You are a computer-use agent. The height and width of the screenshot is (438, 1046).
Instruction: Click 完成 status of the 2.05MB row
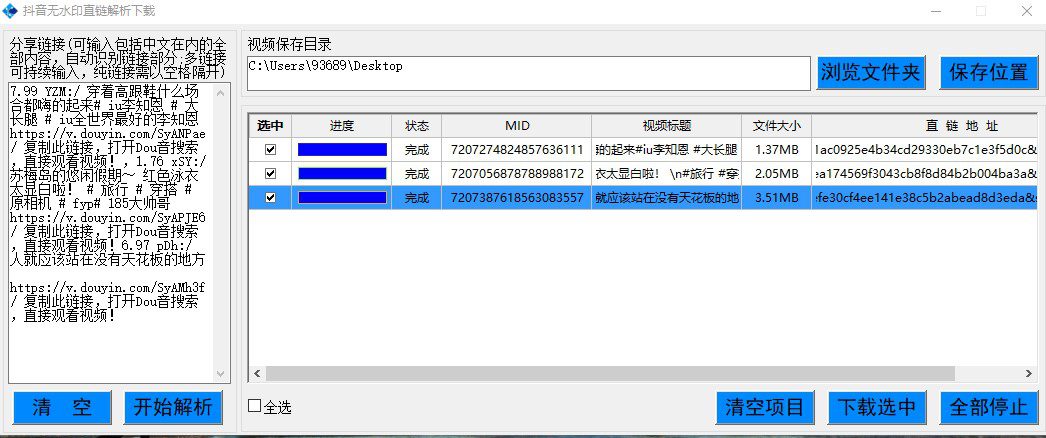pyautogui.click(x=416, y=174)
